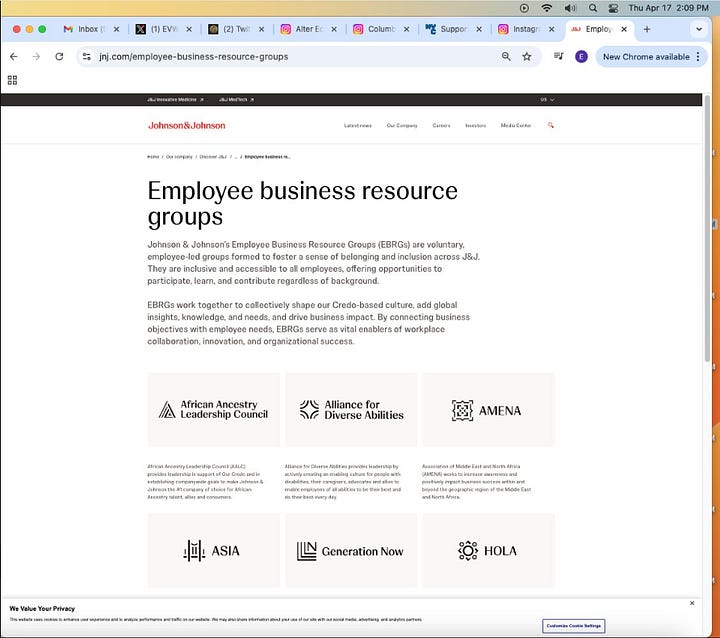Open Alliance for Diverse Abilities card
This screenshot has width=720, height=638.
pos(351,410)
